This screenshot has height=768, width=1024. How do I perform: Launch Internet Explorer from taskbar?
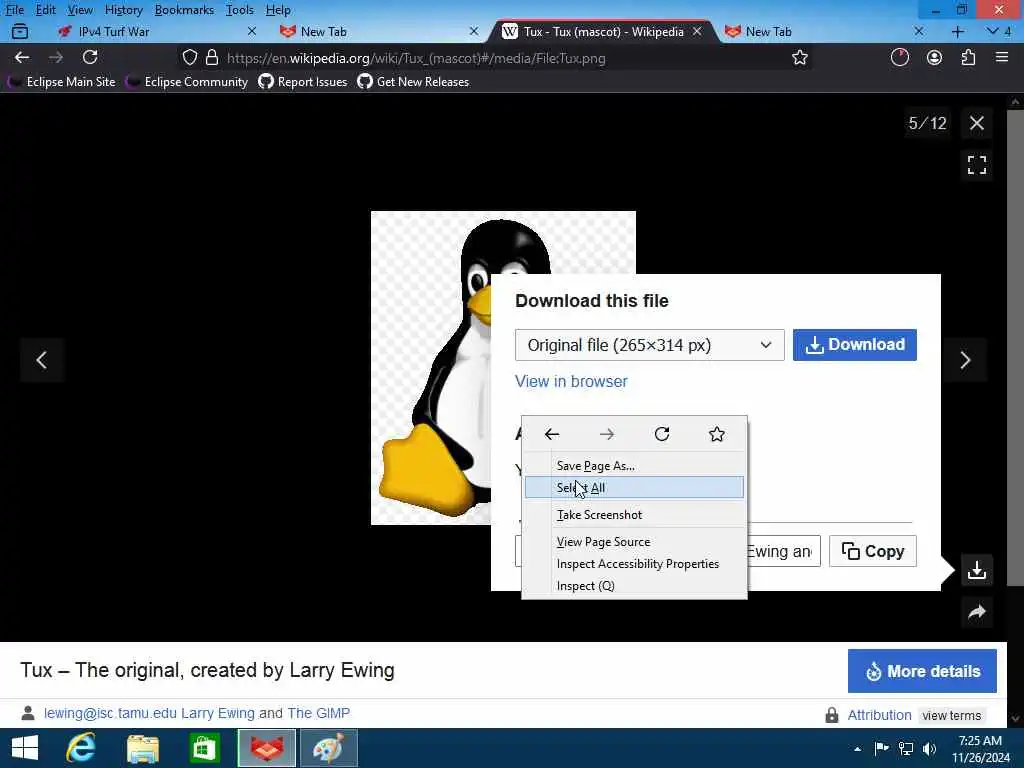pos(81,748)
